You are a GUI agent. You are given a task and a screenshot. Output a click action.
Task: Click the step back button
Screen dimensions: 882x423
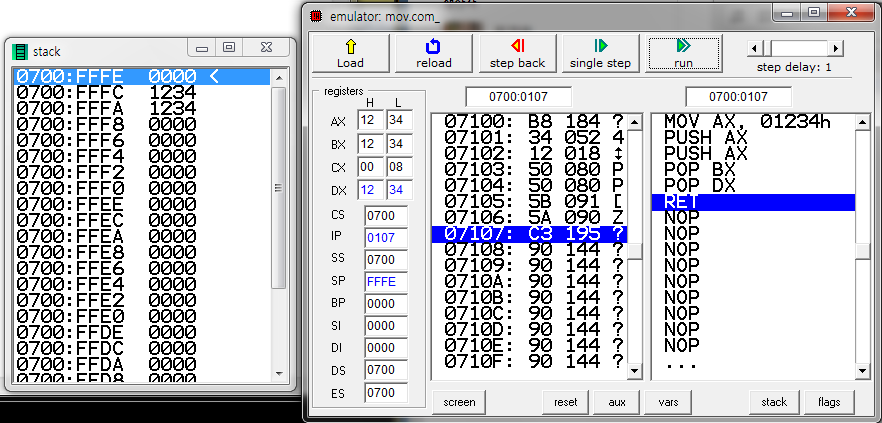(x=517, y=53)
